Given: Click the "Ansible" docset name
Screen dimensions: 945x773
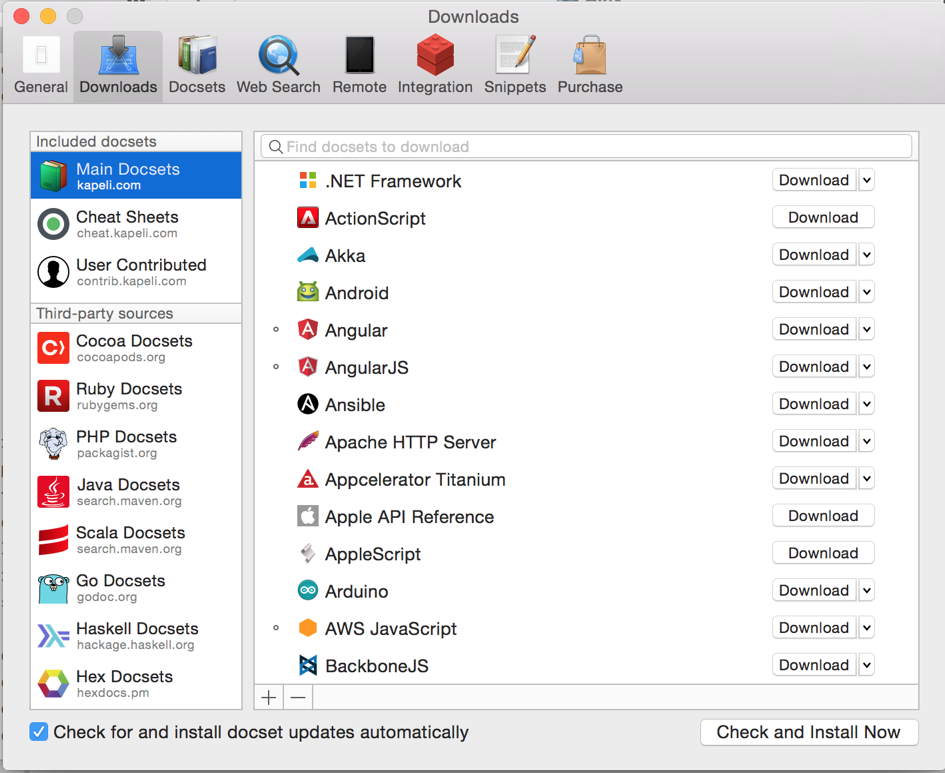Looking at the screenshot, I should click(355, 405).
